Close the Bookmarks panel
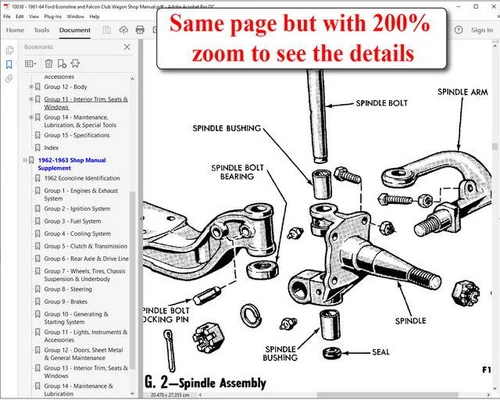The height and width of the screenshot is (400, 500). 127,47
